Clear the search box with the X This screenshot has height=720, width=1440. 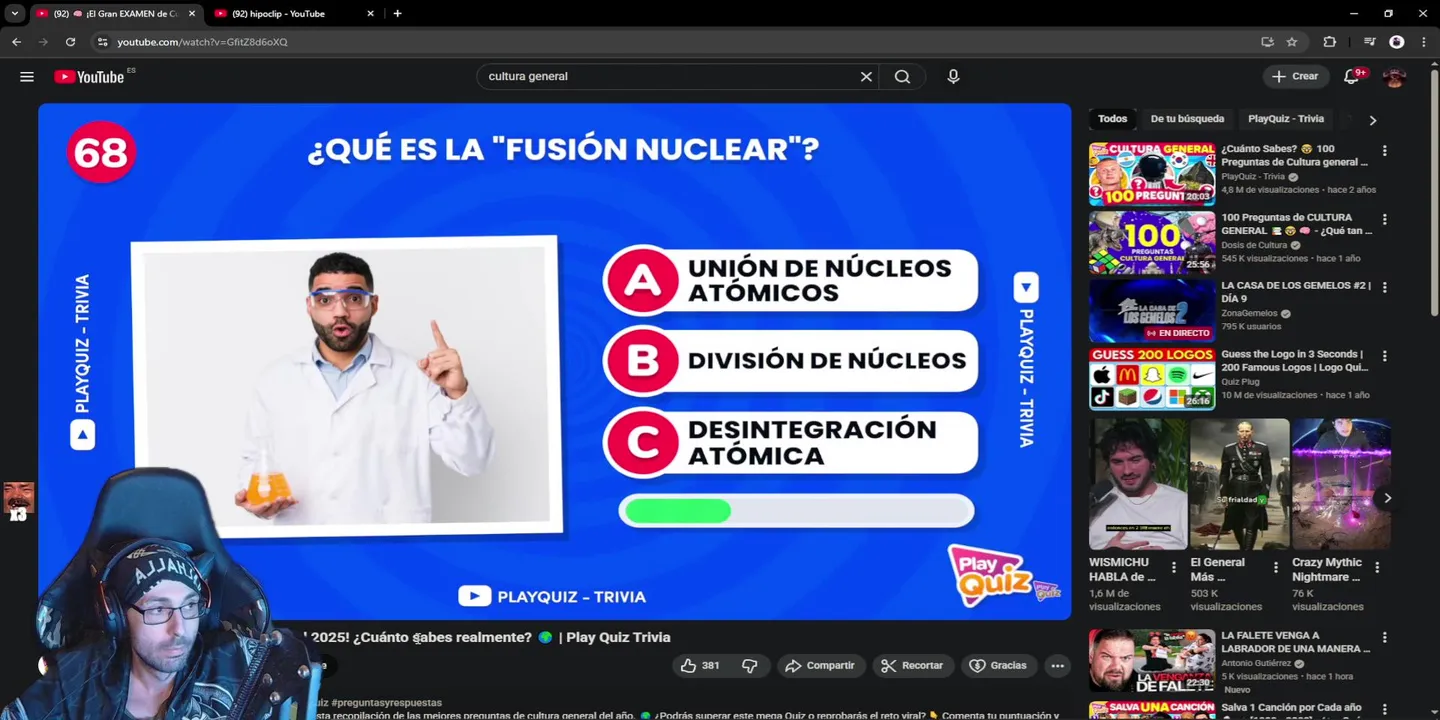click(x=866, y=76)
